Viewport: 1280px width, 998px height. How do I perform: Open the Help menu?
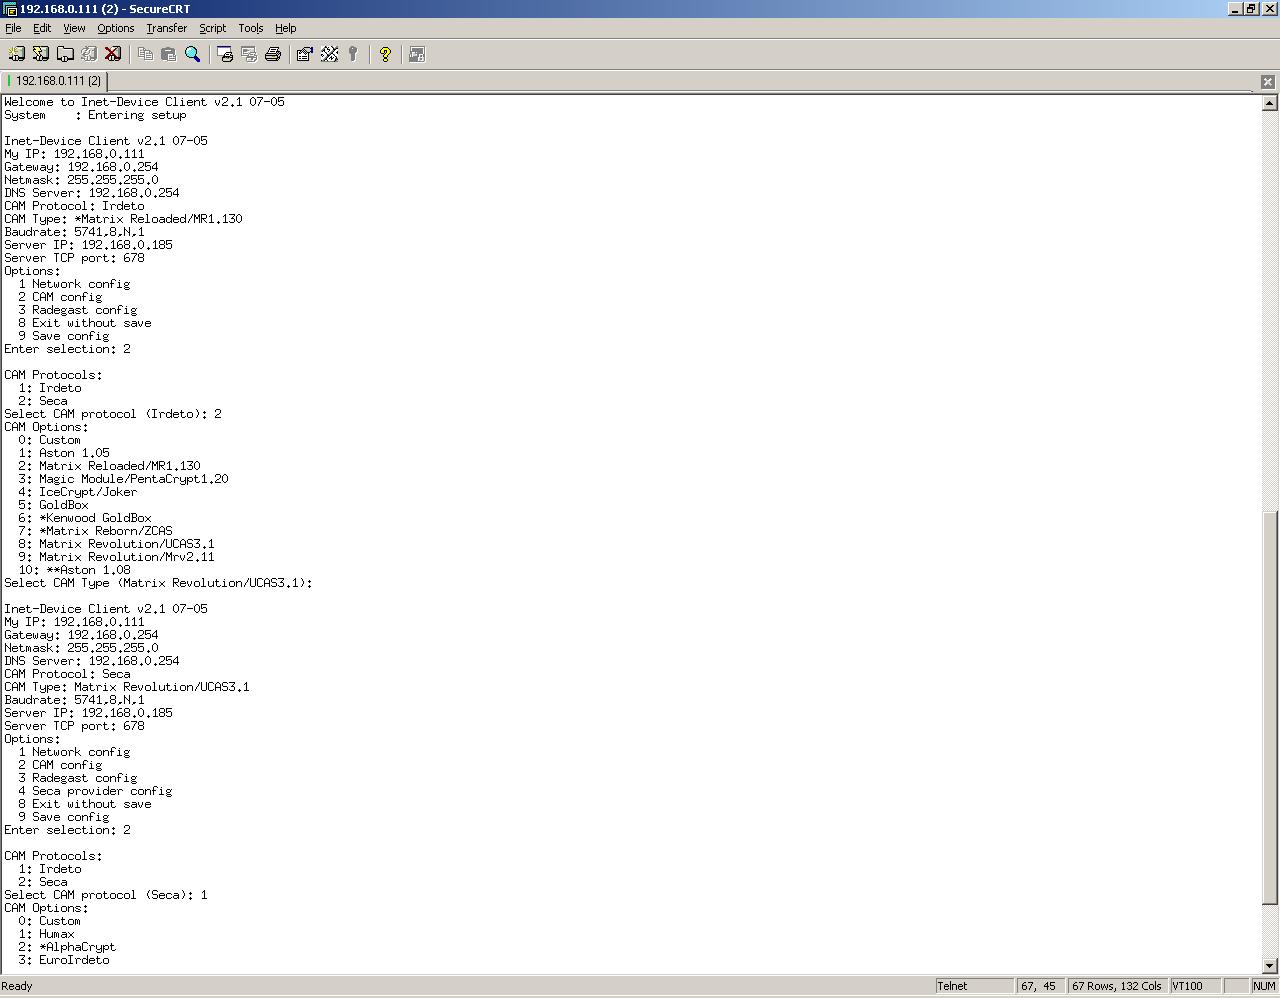(285, 28)
